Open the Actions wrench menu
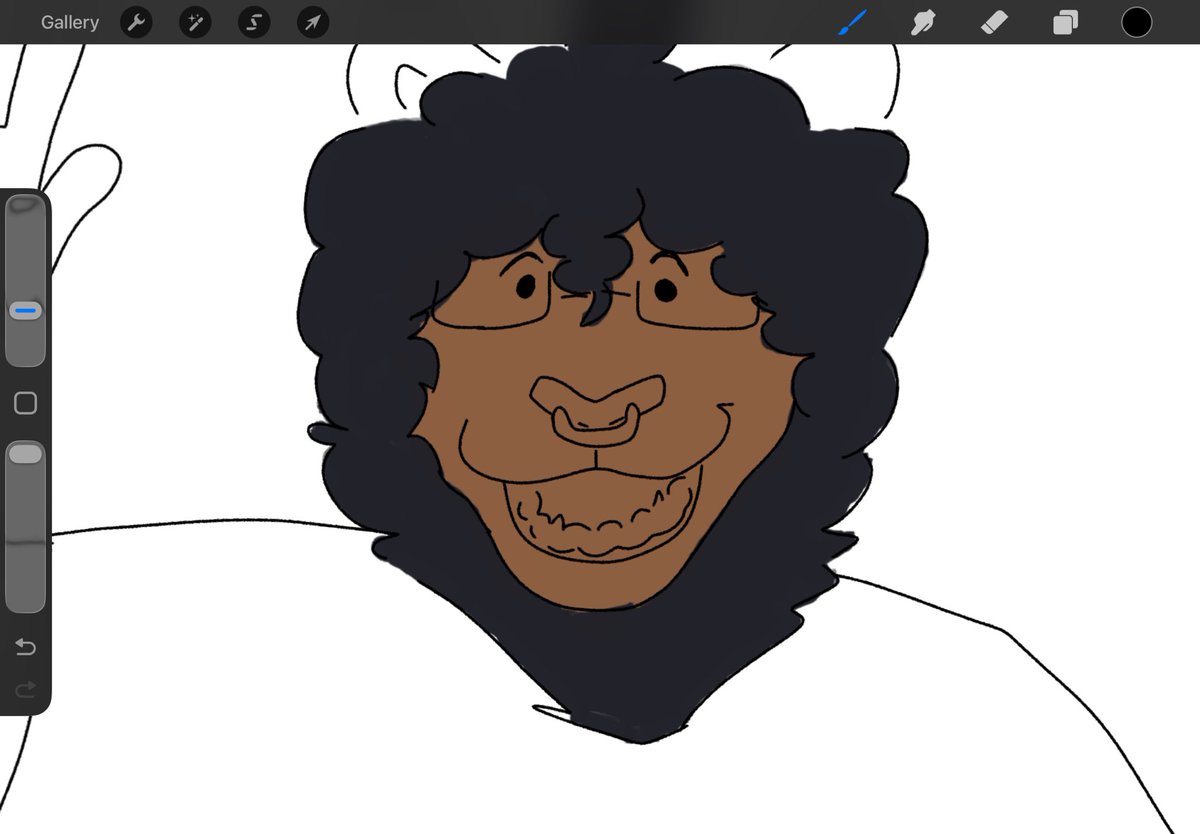Screen dimensions: 1200x834 [x=136, y=22]
